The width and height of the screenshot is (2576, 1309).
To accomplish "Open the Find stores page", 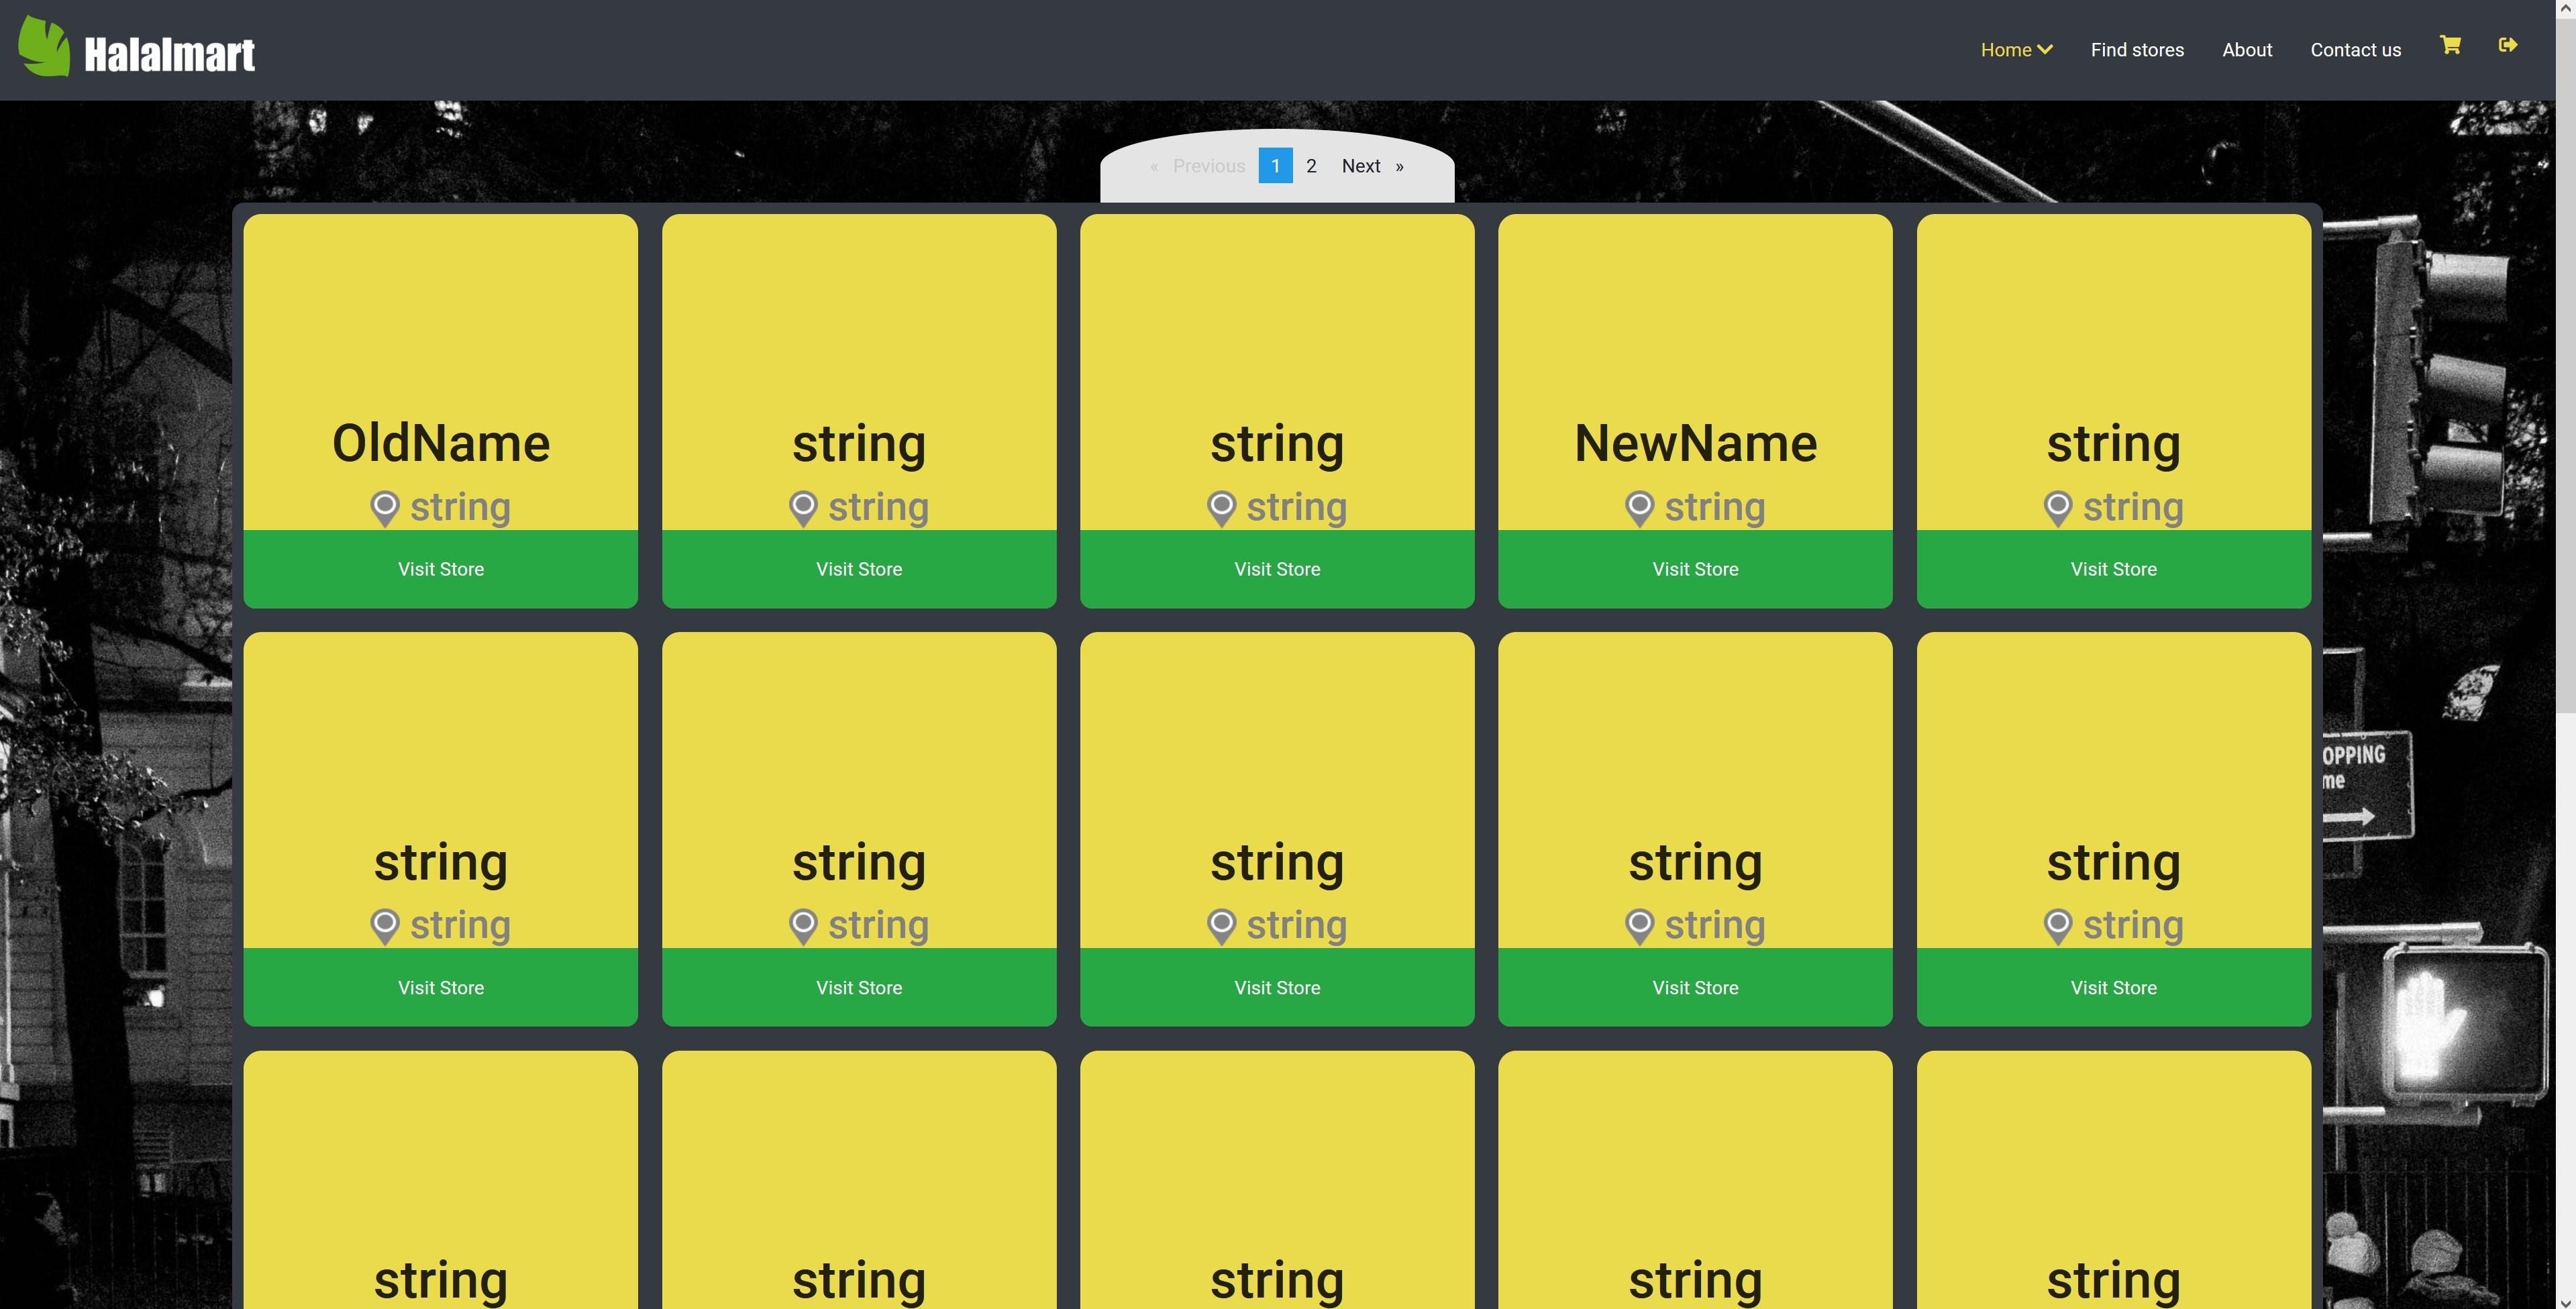I will click(2137, 50).
